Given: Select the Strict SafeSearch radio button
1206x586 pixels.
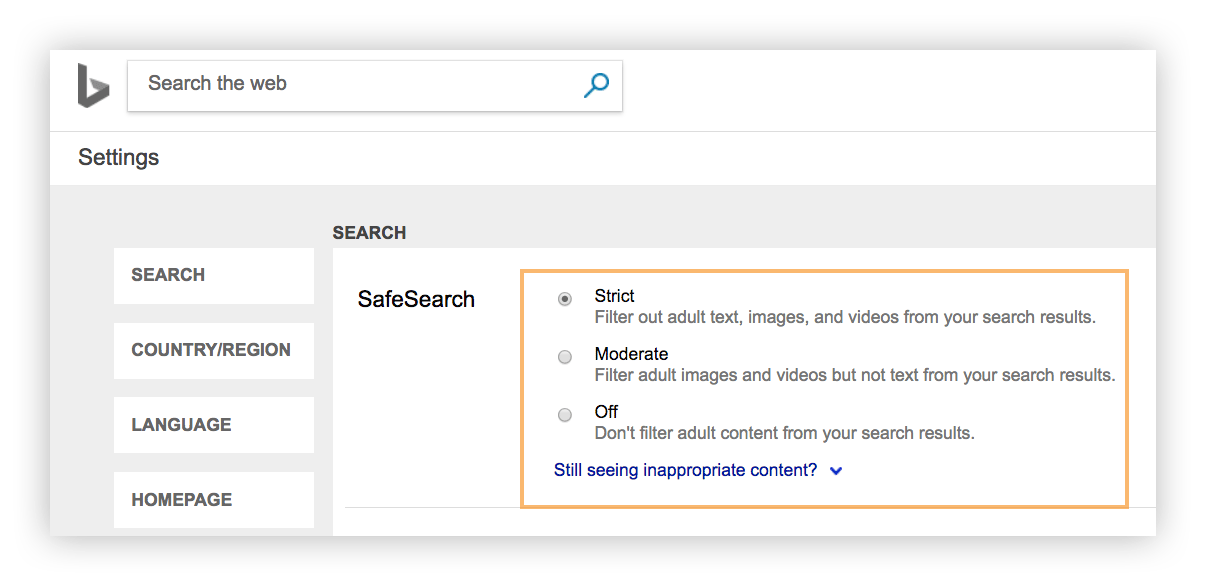Looking at the screenshot, I should pos(565,298).
